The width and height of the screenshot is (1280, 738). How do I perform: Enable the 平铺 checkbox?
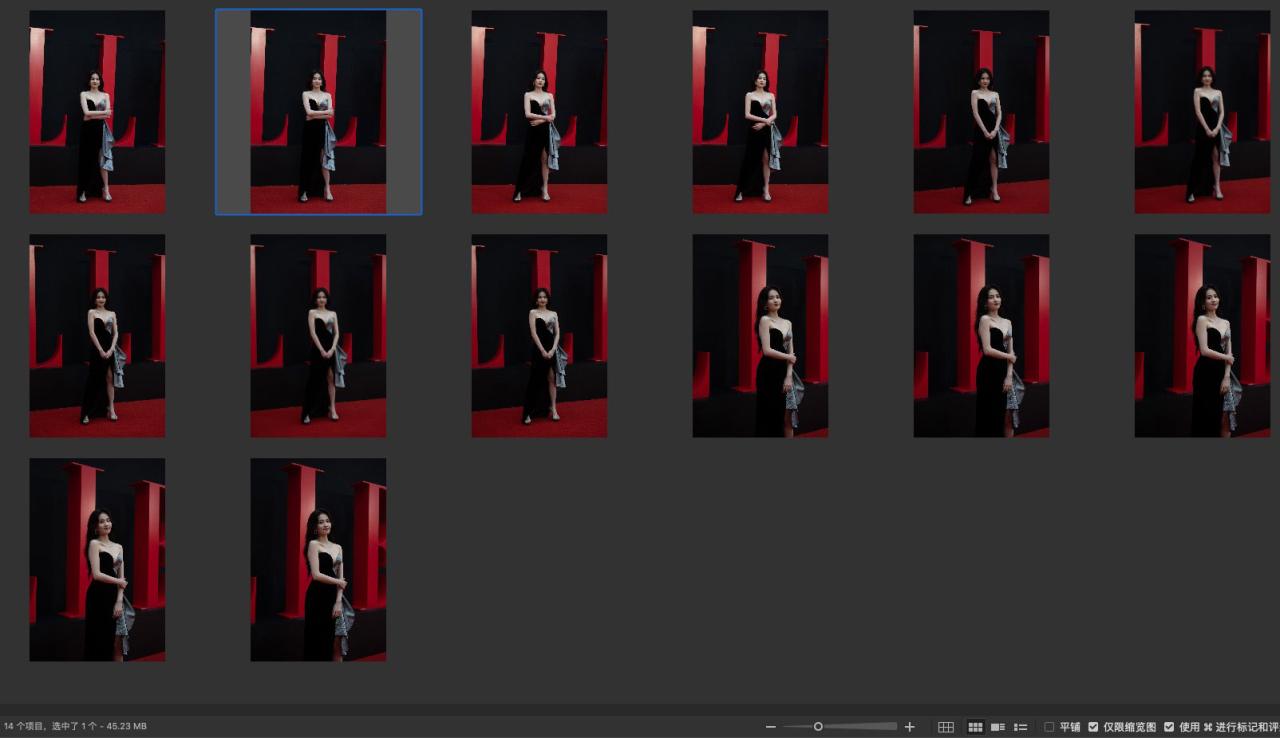pyautogui.click(x=1049, y=727)
